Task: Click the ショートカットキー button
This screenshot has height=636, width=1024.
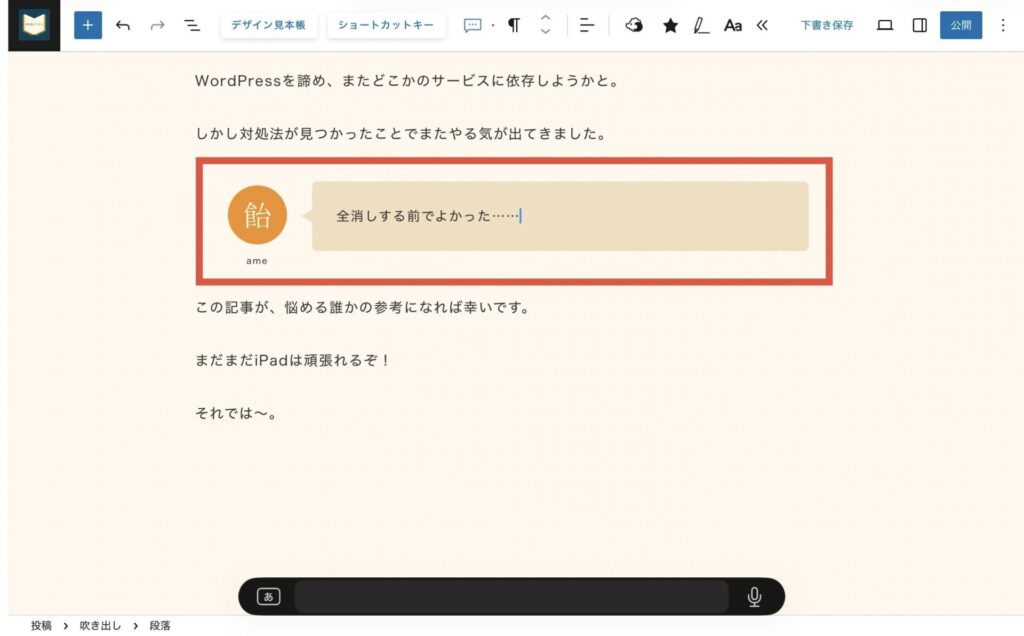Action: [x=386, y=25]
